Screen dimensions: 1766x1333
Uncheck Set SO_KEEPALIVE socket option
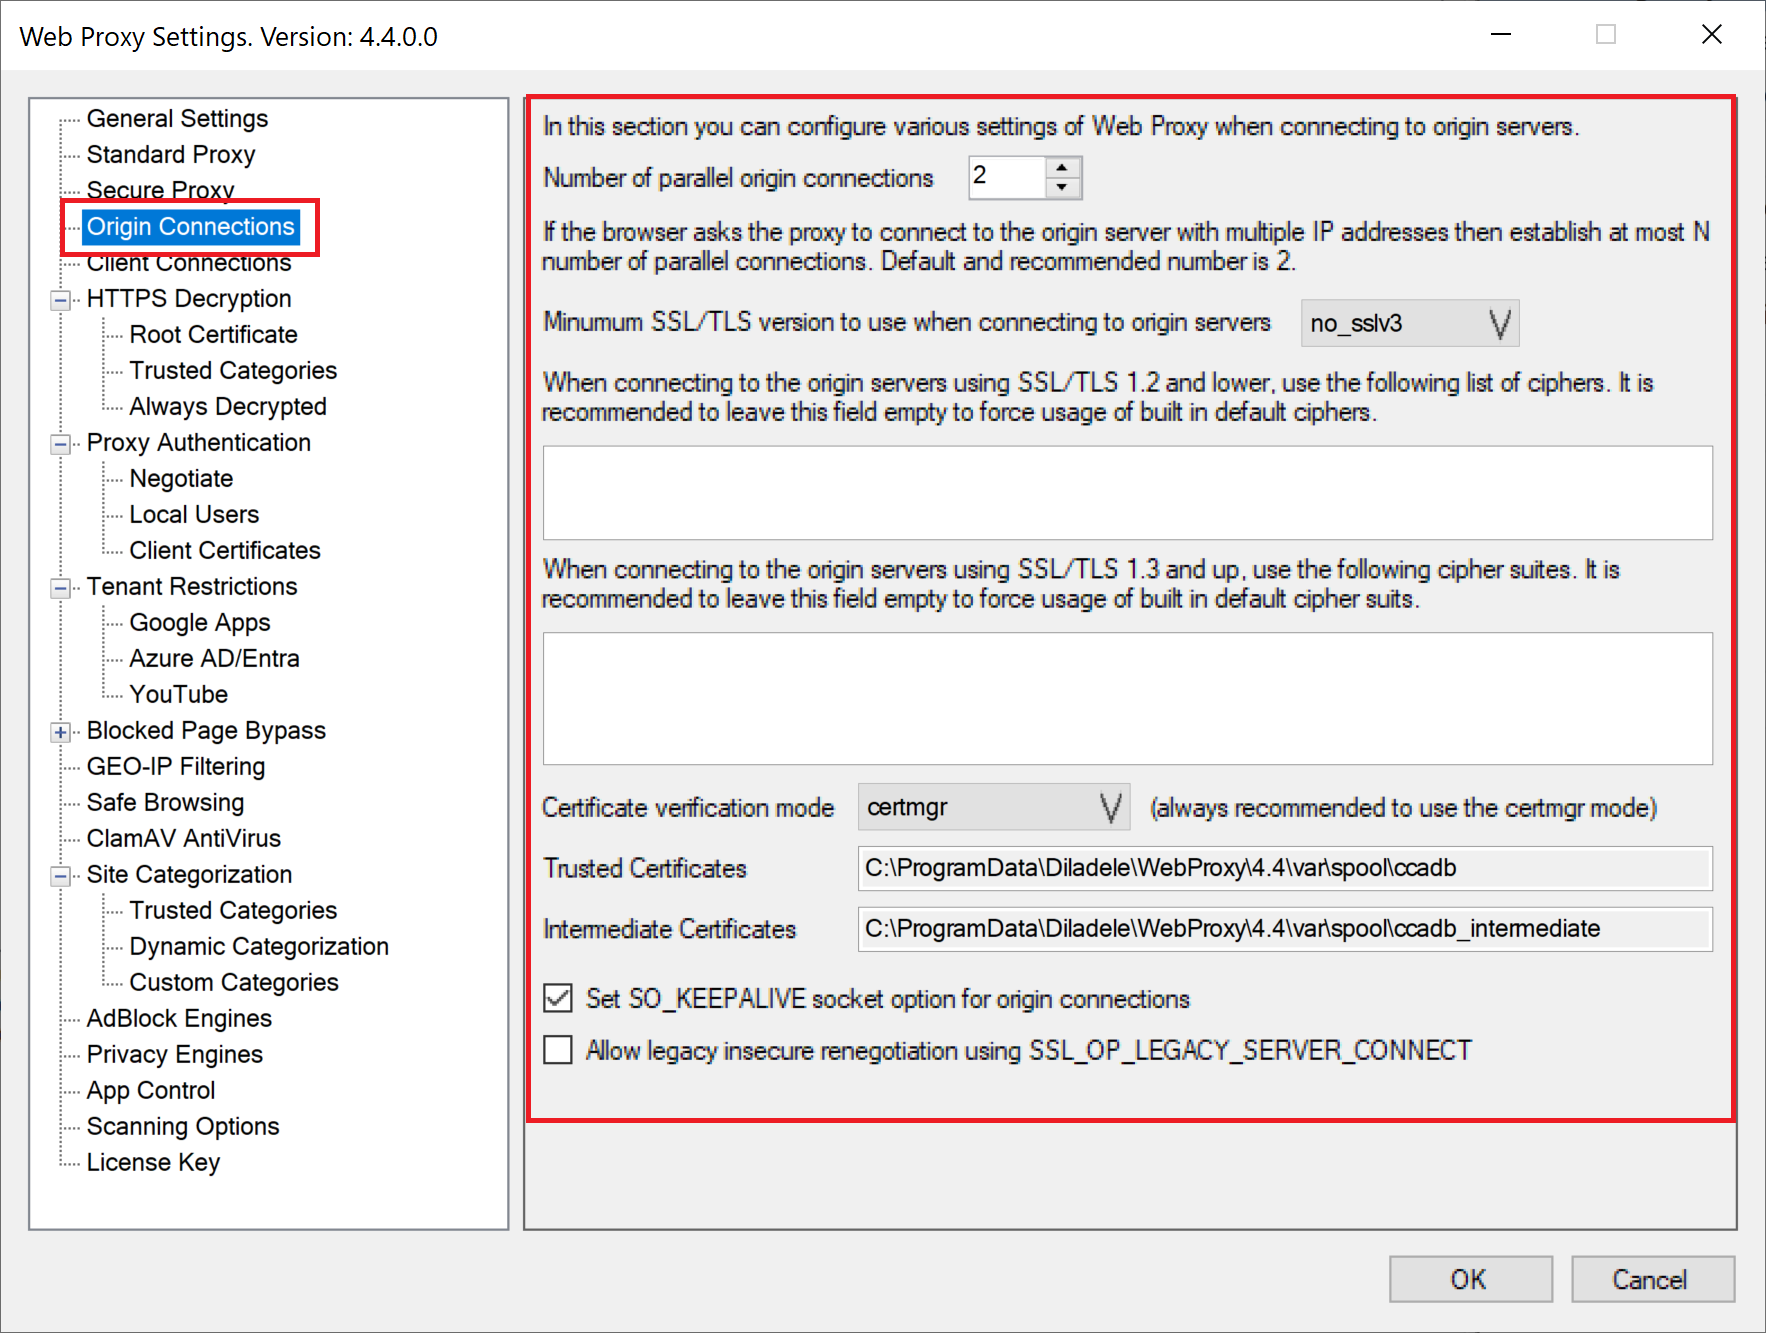[x=558, y=998]
